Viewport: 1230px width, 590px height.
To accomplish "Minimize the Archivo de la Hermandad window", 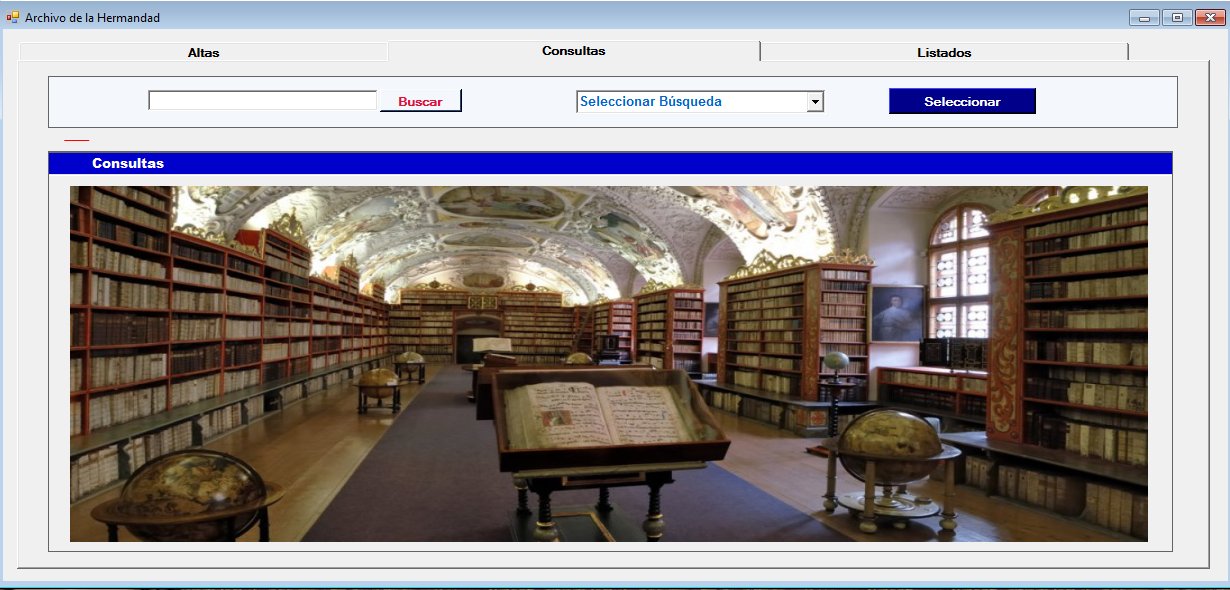I will 1144,17.
